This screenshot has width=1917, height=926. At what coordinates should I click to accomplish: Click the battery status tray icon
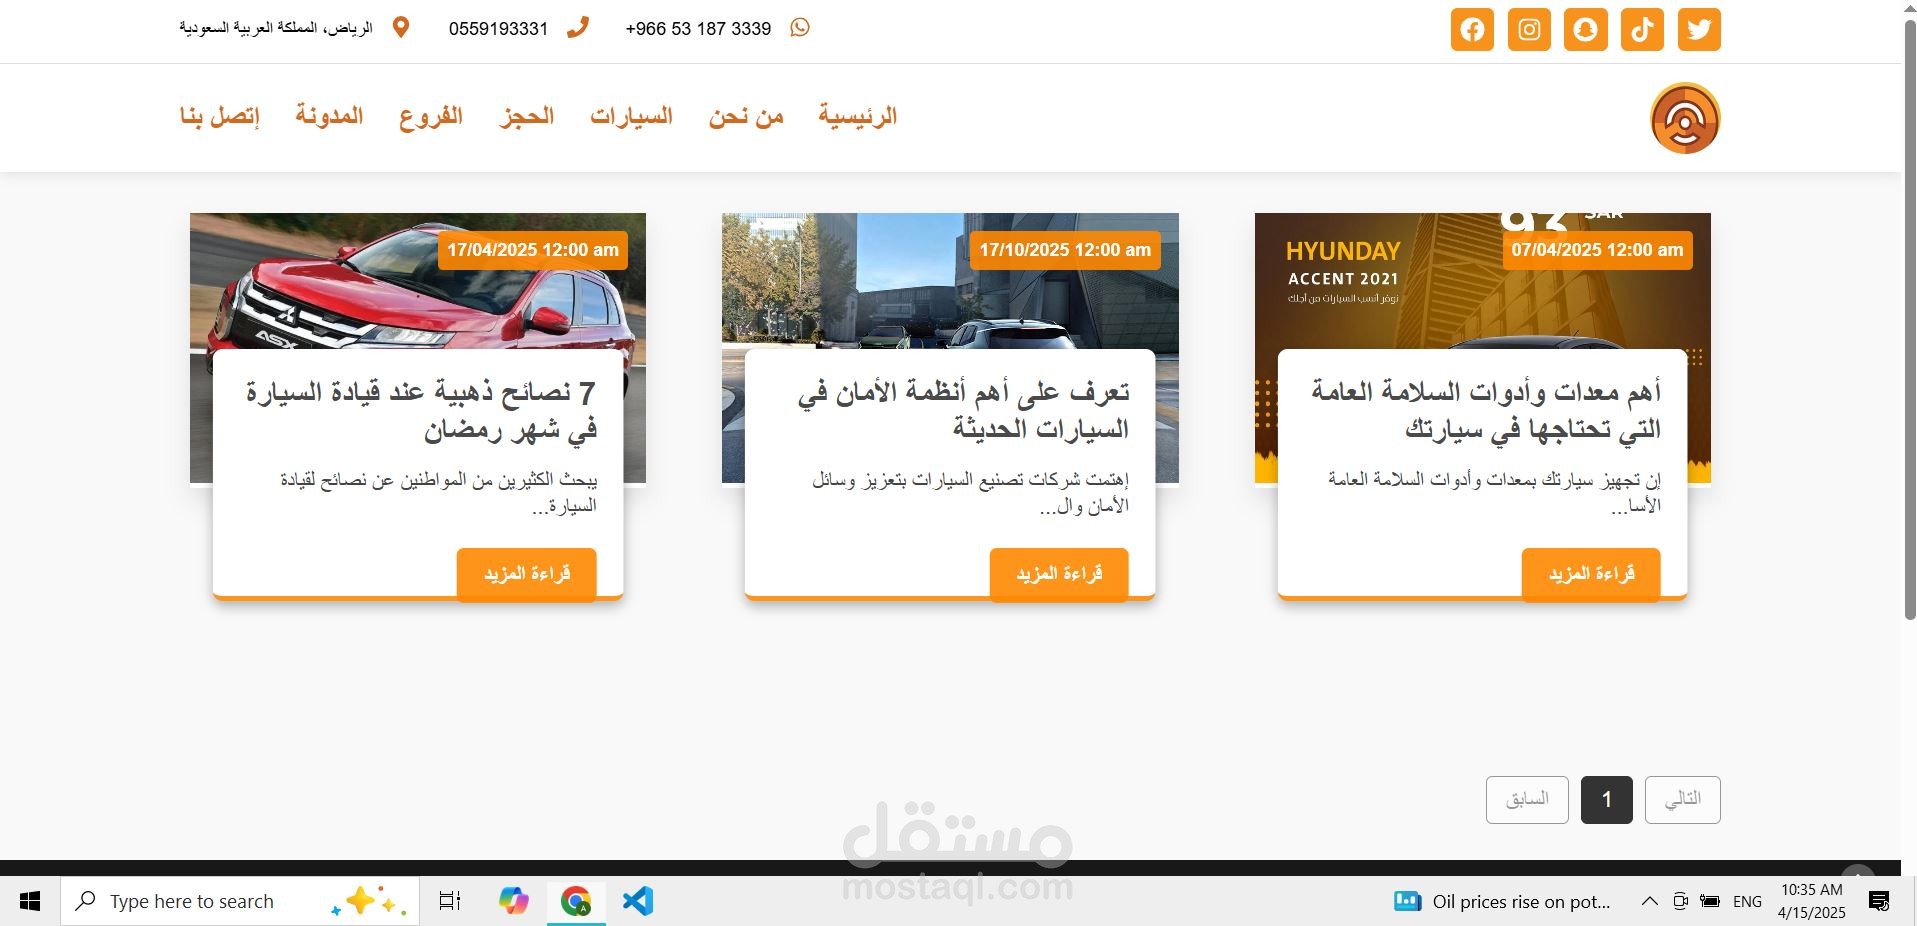[x=1710, y=901]
